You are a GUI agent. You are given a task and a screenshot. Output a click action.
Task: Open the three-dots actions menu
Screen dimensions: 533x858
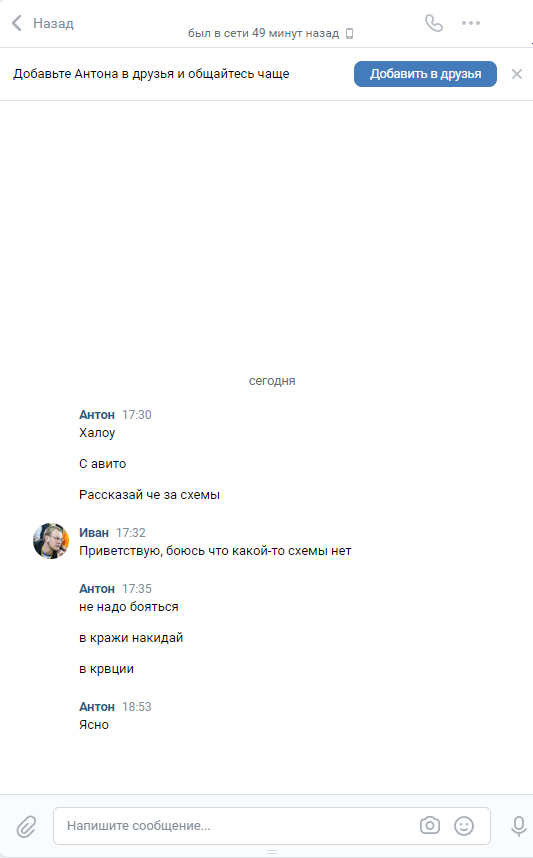[471, 23]
